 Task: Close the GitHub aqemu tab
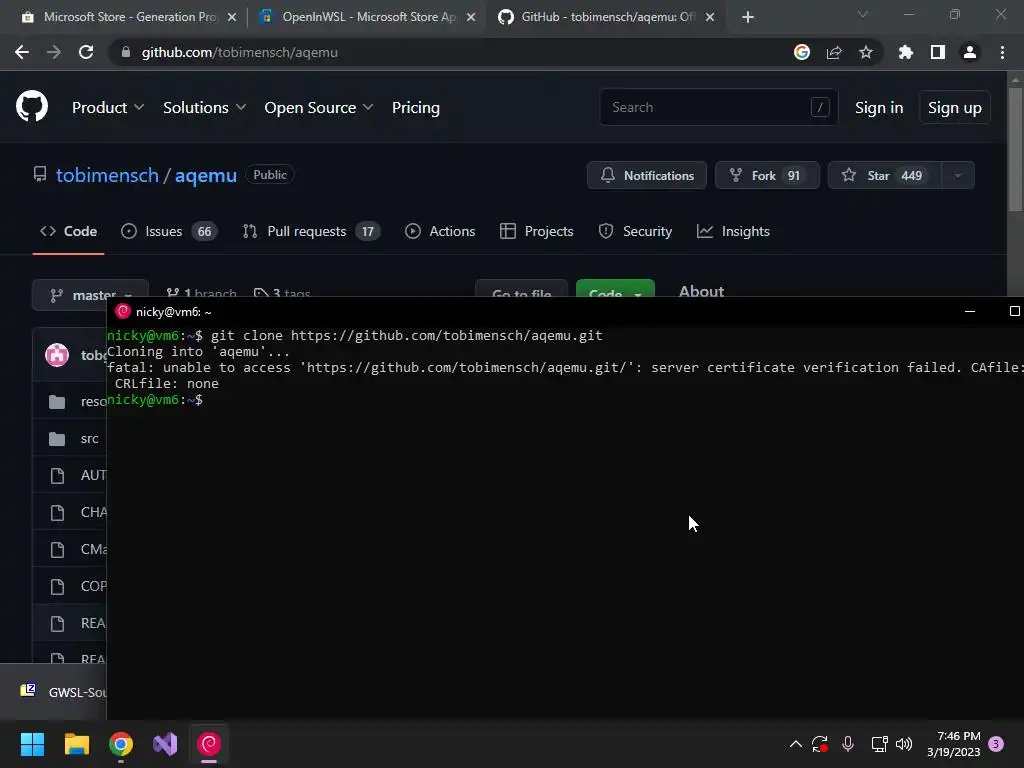pos(710,17)
